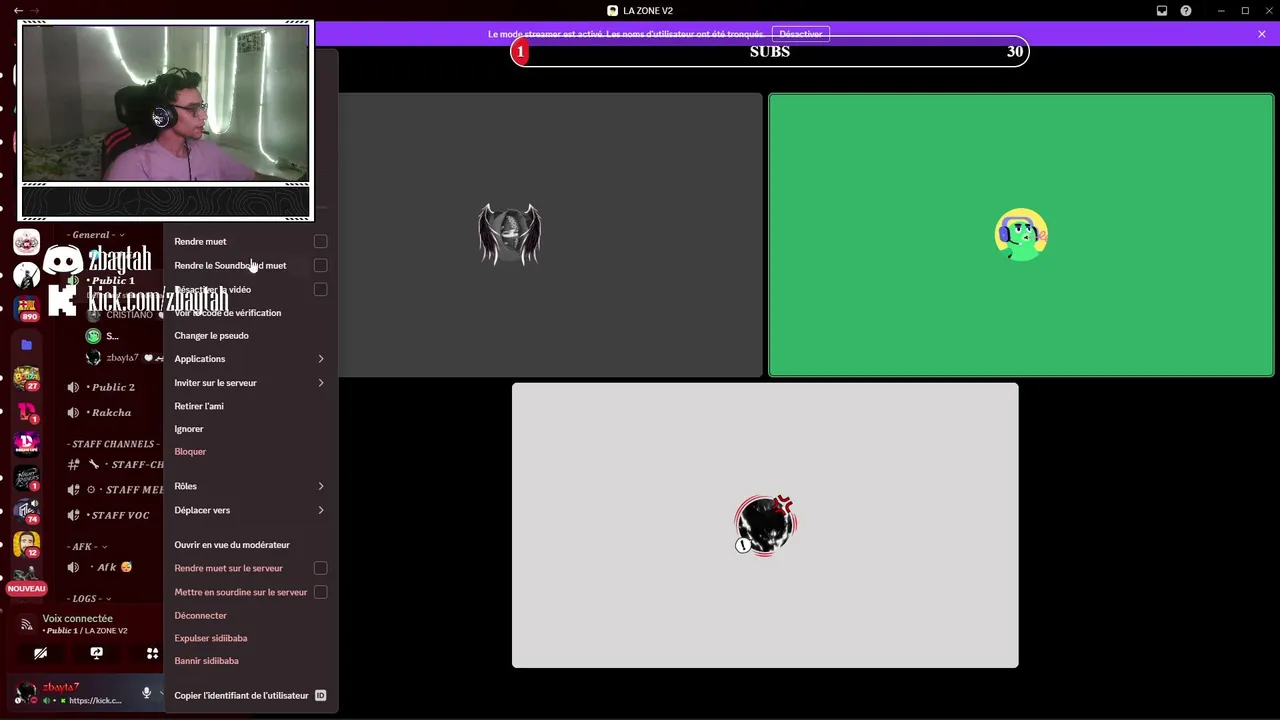Expand the Déplacer vers submenu arrow
The height and width of the screenshot is (720, 1280).
point(321,510)
